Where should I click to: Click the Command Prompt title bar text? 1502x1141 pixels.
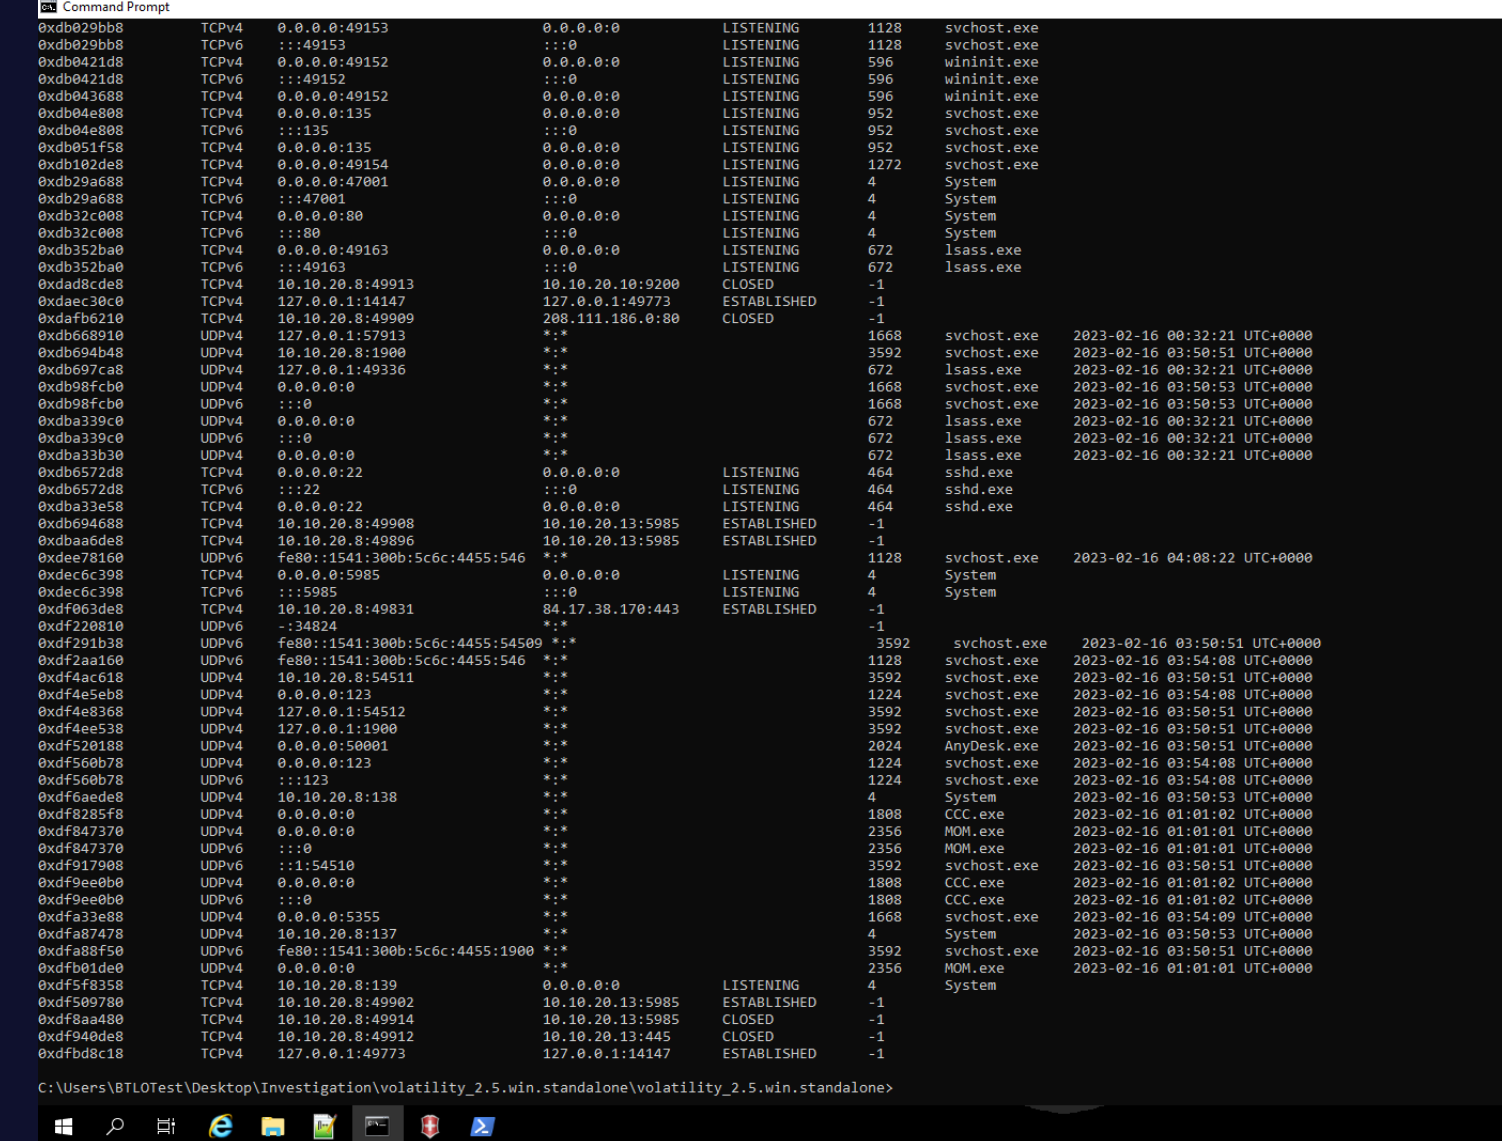pyautogui.click(x=116, y=7)
